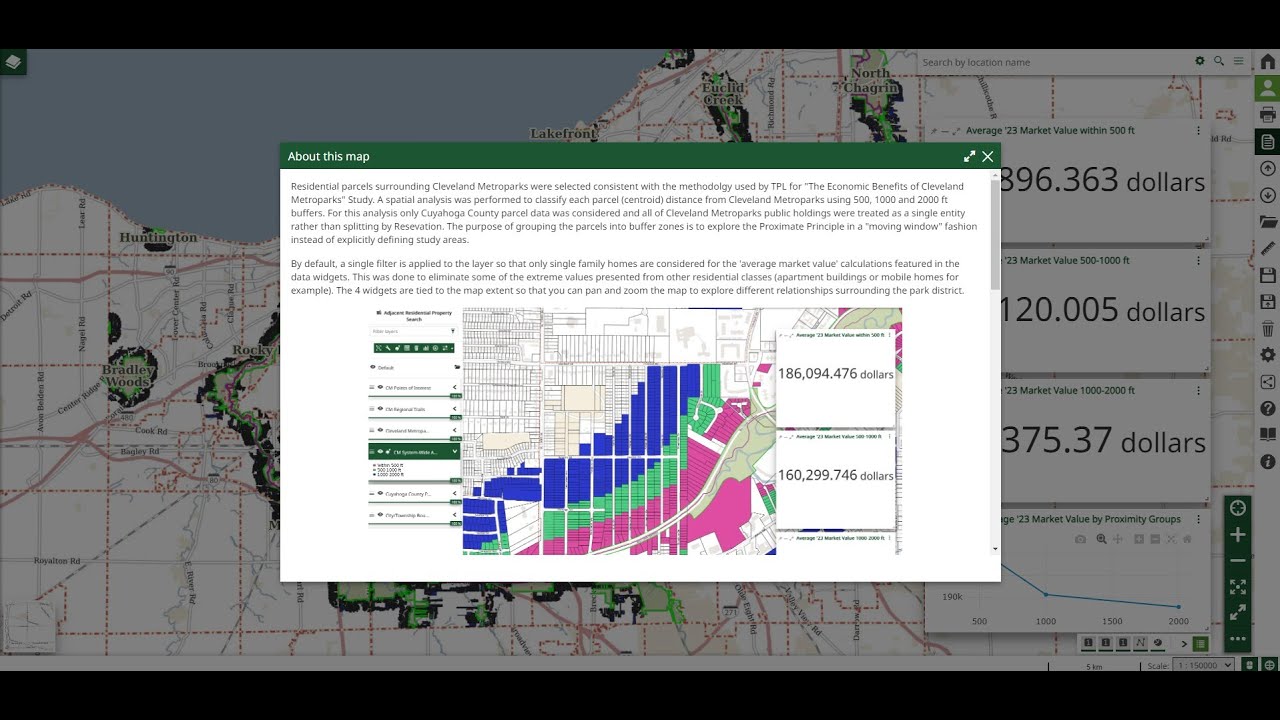Screen dimensions: 1280x720
Task: Click the download arrow-down circle icon
Action: pos(1267,195)
